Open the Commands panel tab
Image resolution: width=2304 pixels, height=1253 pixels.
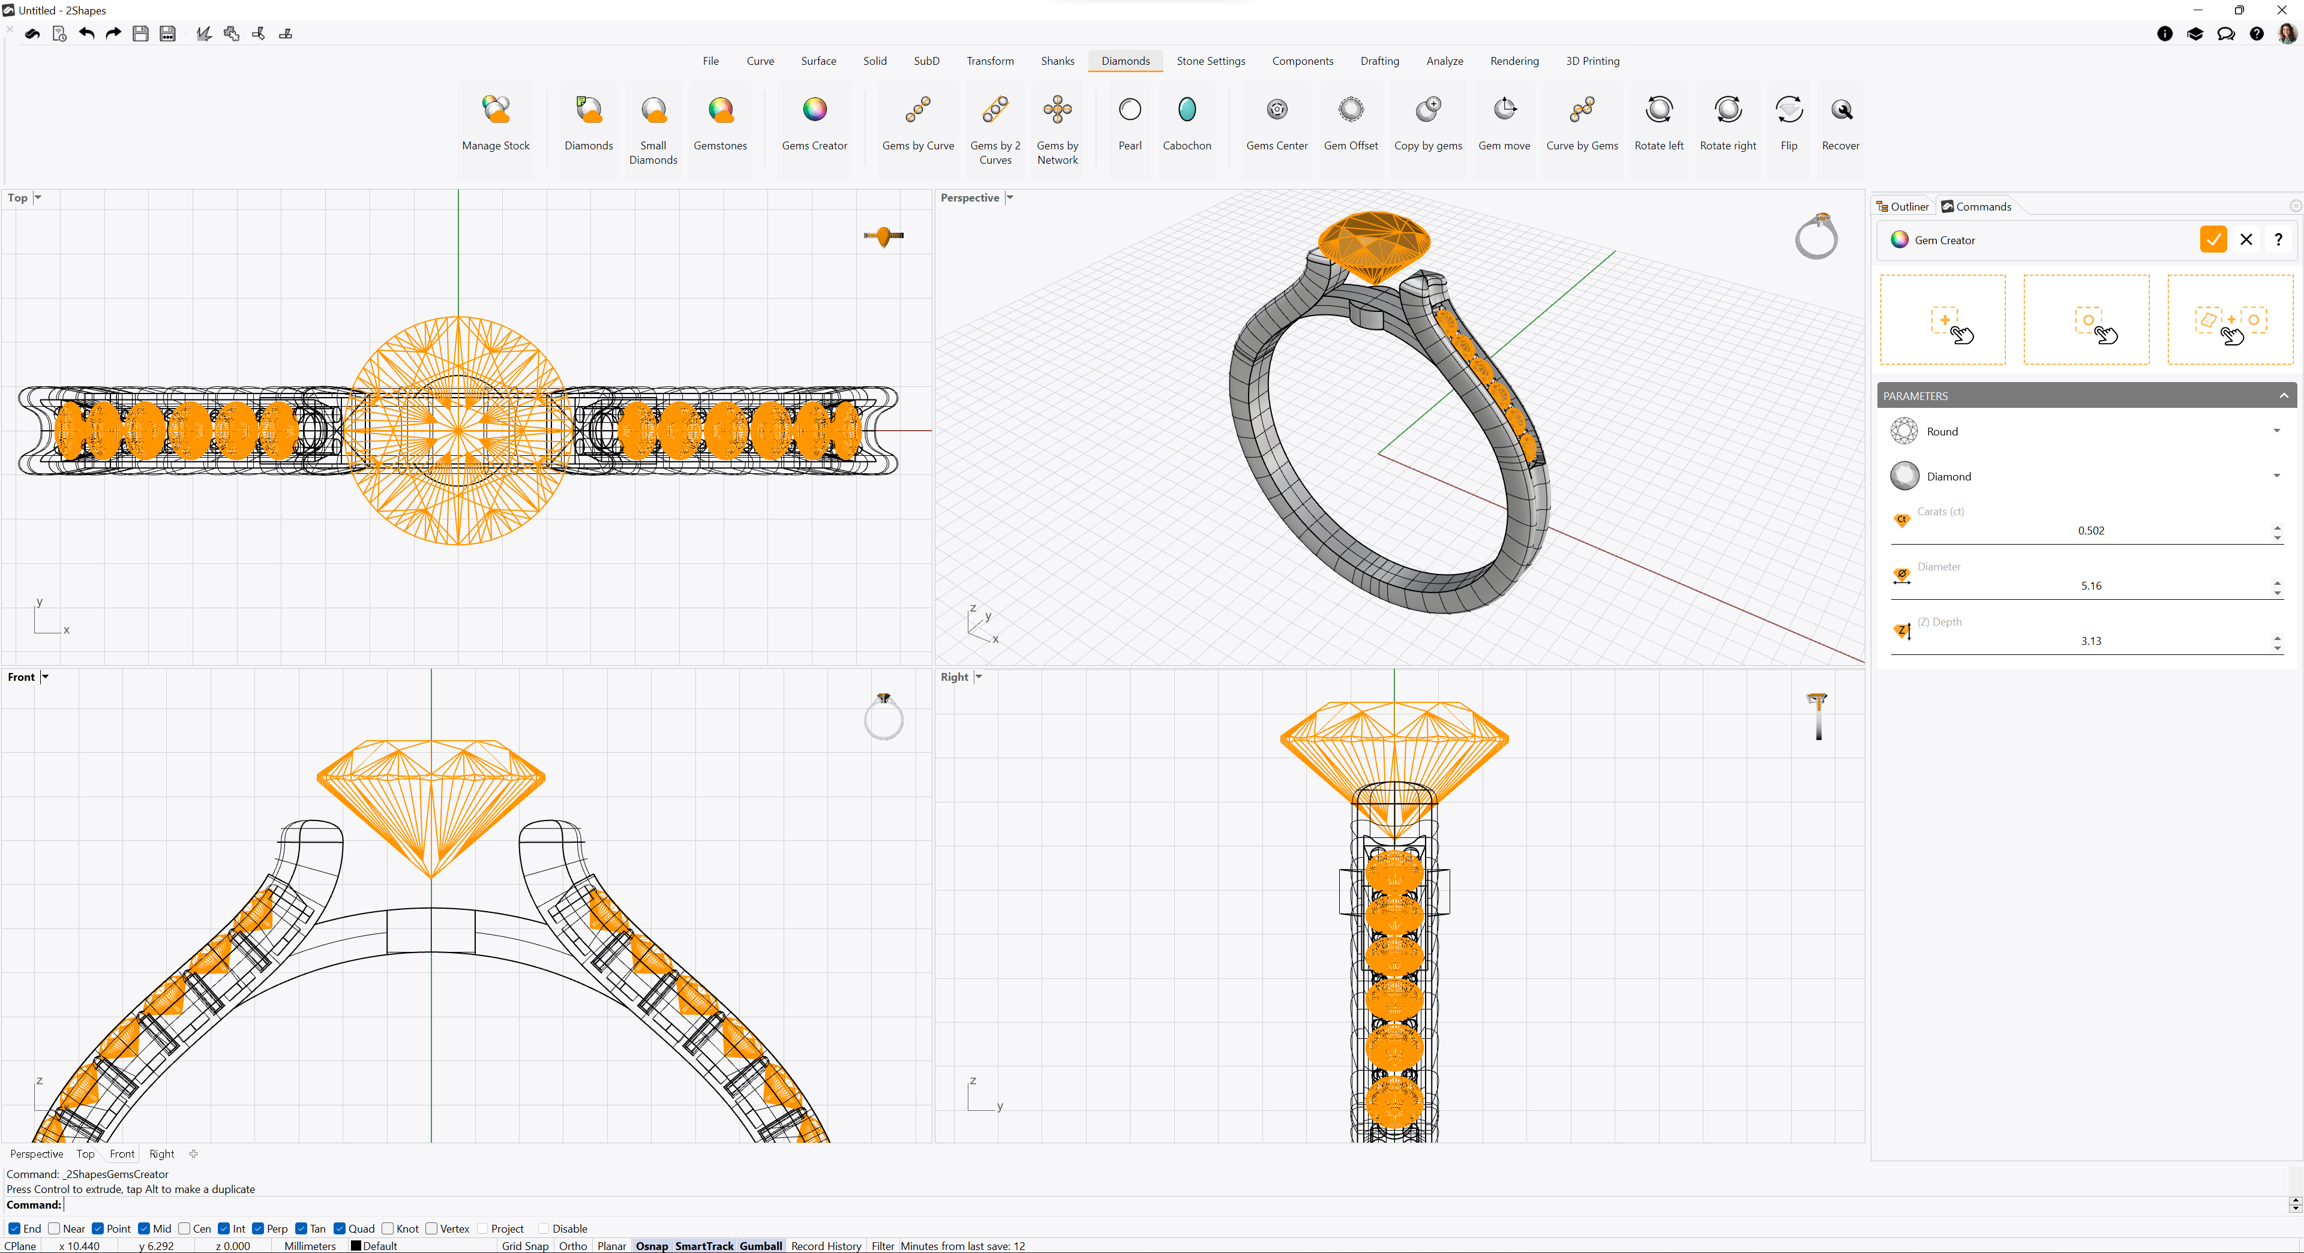point(1976,207)
